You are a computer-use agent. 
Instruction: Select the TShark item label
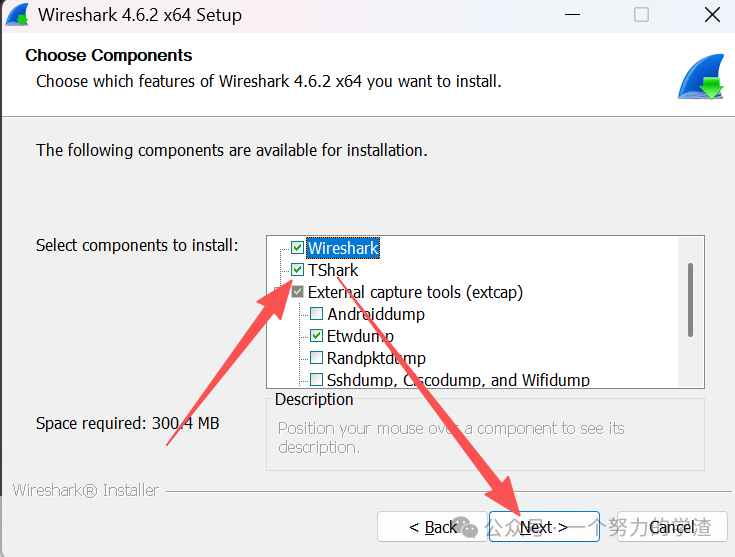click(333, 270)
